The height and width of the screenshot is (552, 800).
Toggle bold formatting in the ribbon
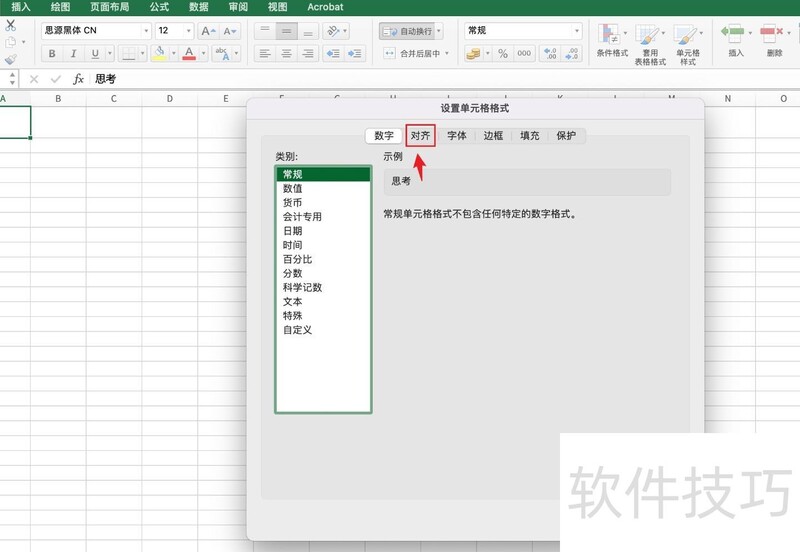click(52, 53)
